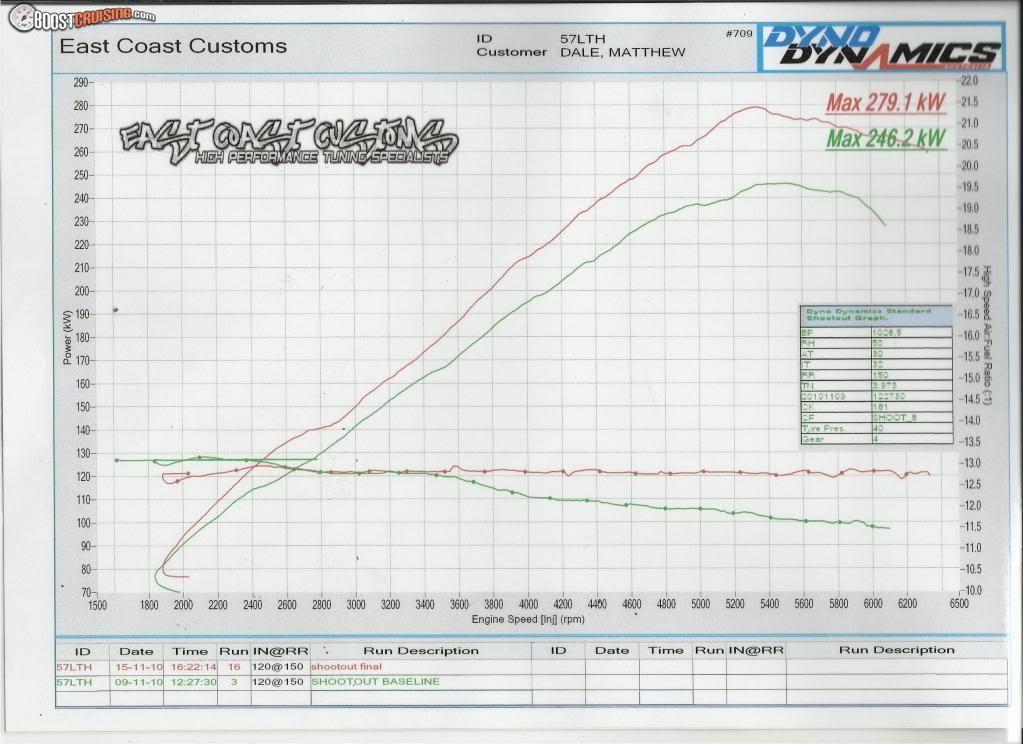
Task: Click the date "09-11-10" in the green row
Action: pyautogui.click(x=139, y=682)
